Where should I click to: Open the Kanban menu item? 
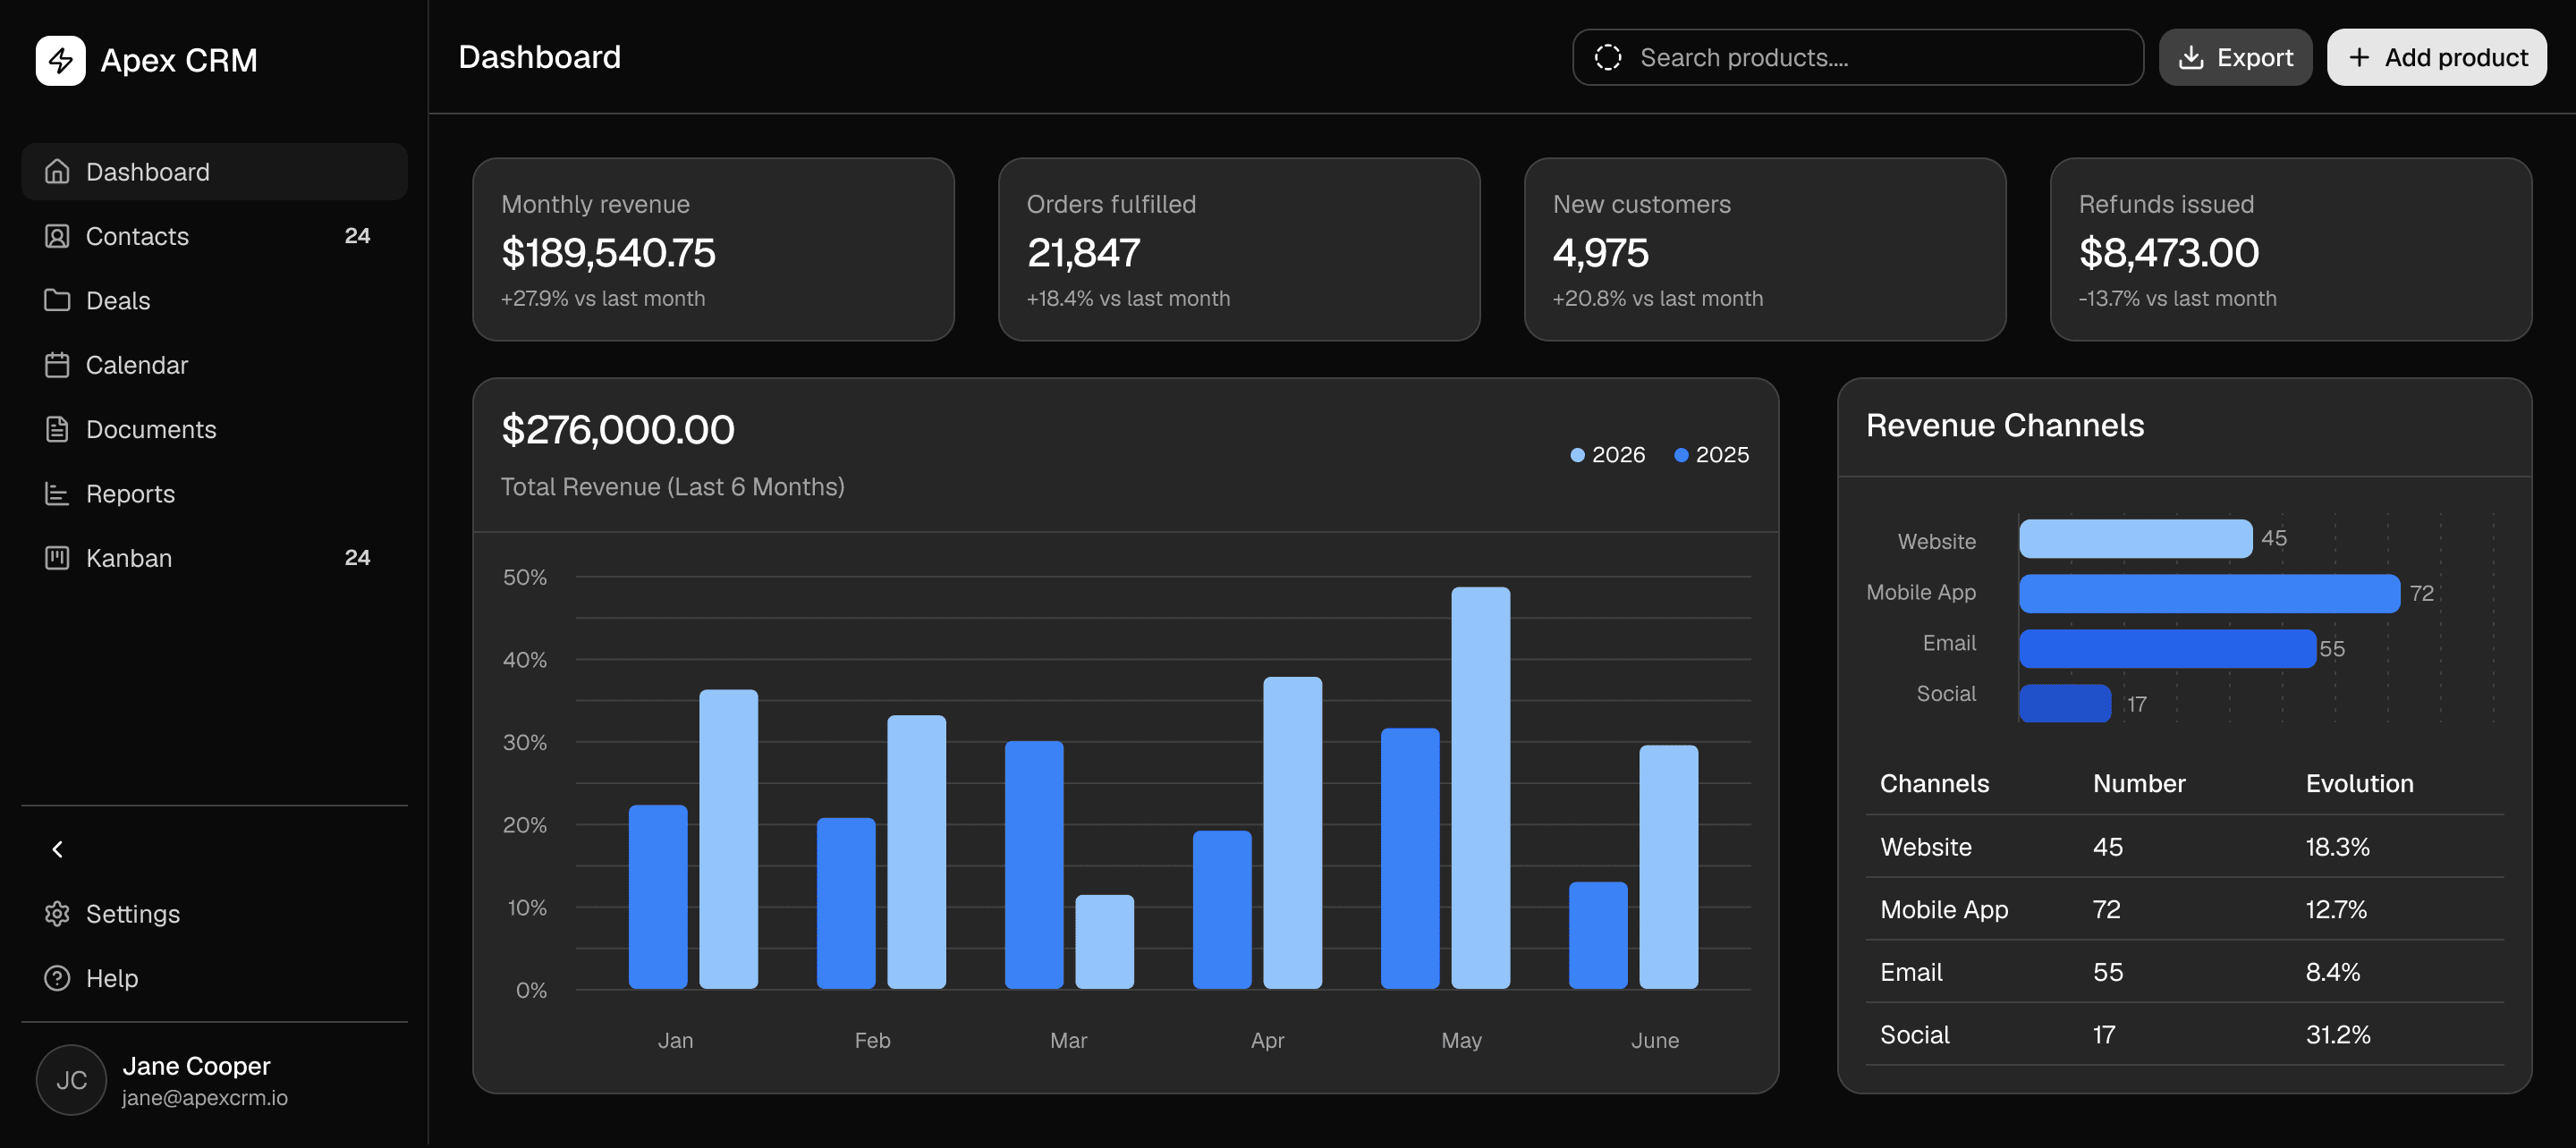pyautogui.click(x=214, y=558)
